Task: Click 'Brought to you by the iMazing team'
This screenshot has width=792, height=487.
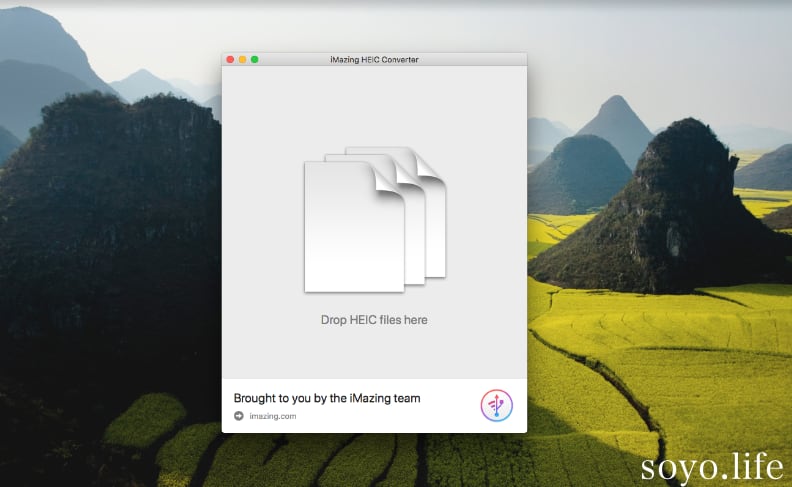Action: (x=327, y=398)
